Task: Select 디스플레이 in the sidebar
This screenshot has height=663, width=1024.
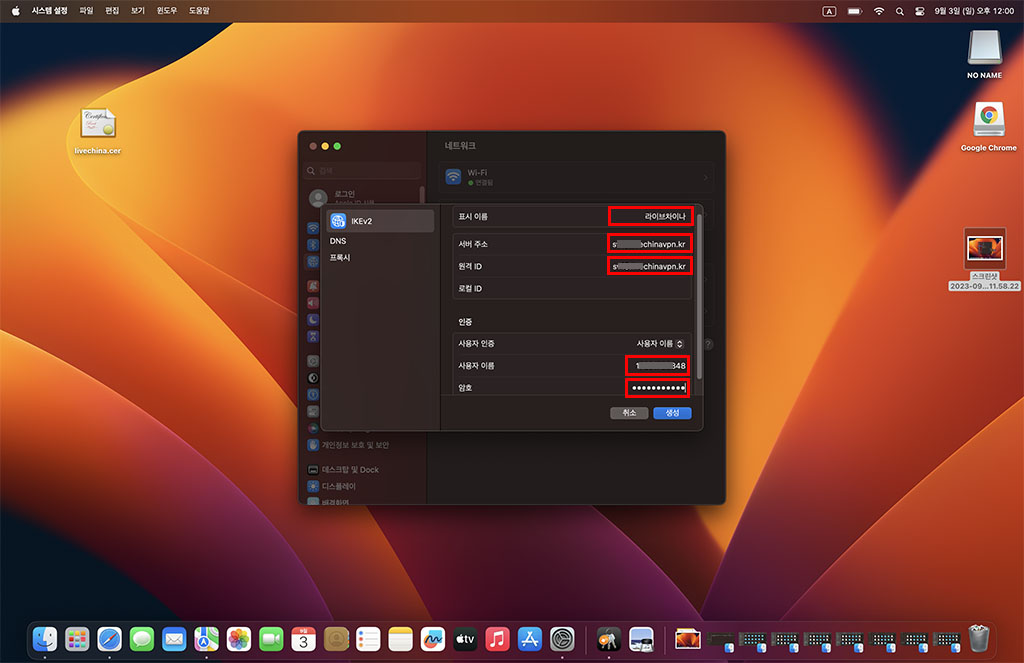Action: [x=331, y=487]
